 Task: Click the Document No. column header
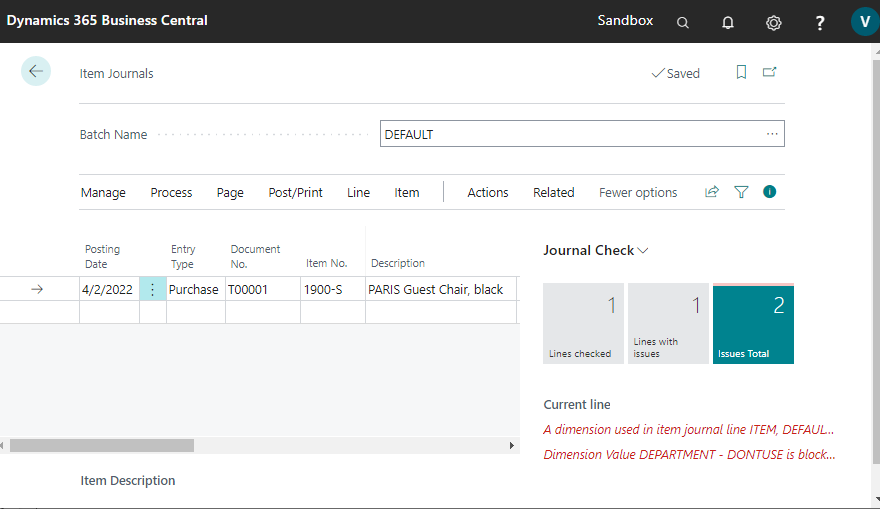255,256
